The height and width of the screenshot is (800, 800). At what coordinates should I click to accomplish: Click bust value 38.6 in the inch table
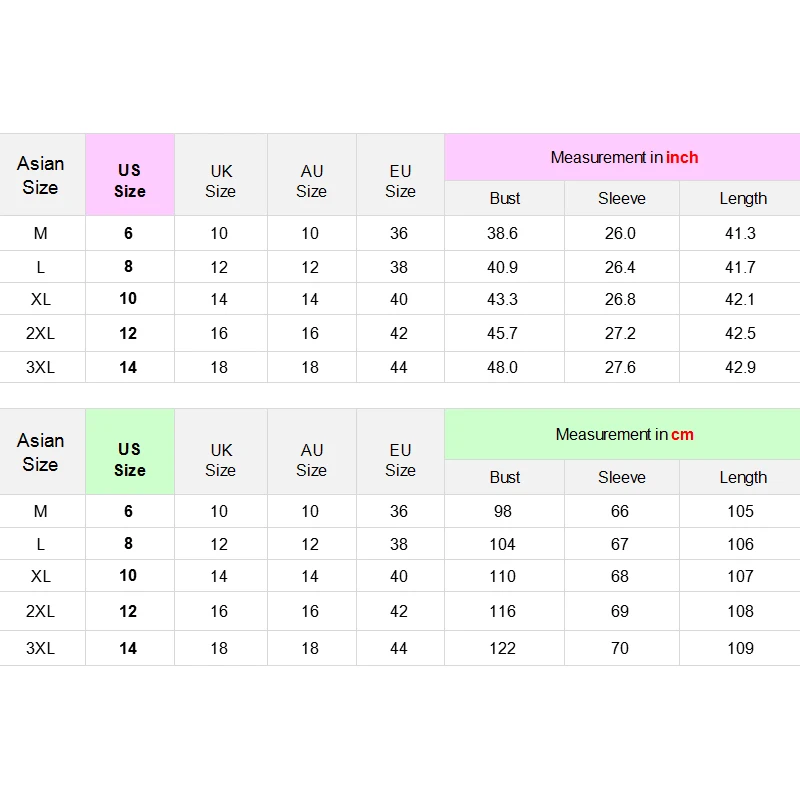point(502,233)
